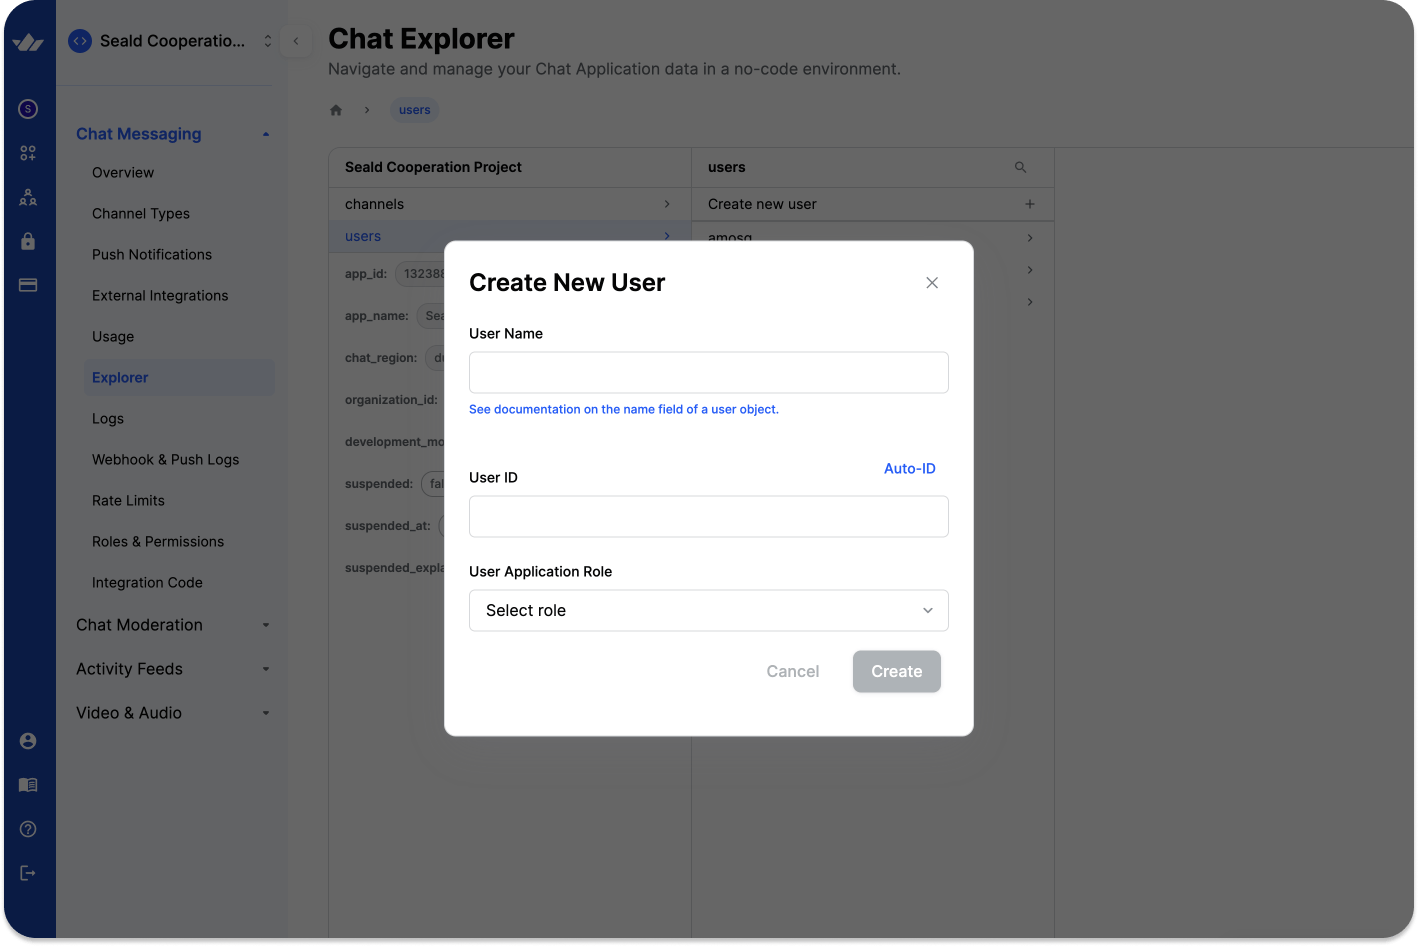
Task: Close the Create New User dialog
Action: 931,283
